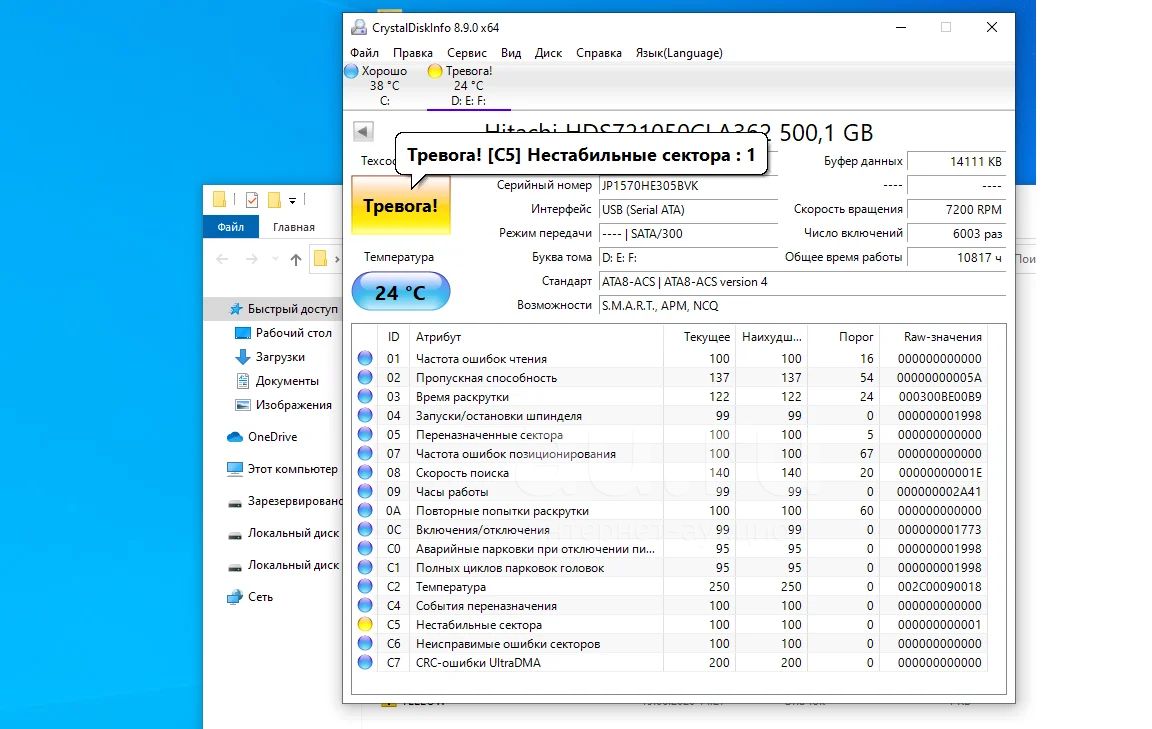Click the Explorer Forward navigation arrow
The width and height of the screenshot is (1152, 729).
click(251, 259)
